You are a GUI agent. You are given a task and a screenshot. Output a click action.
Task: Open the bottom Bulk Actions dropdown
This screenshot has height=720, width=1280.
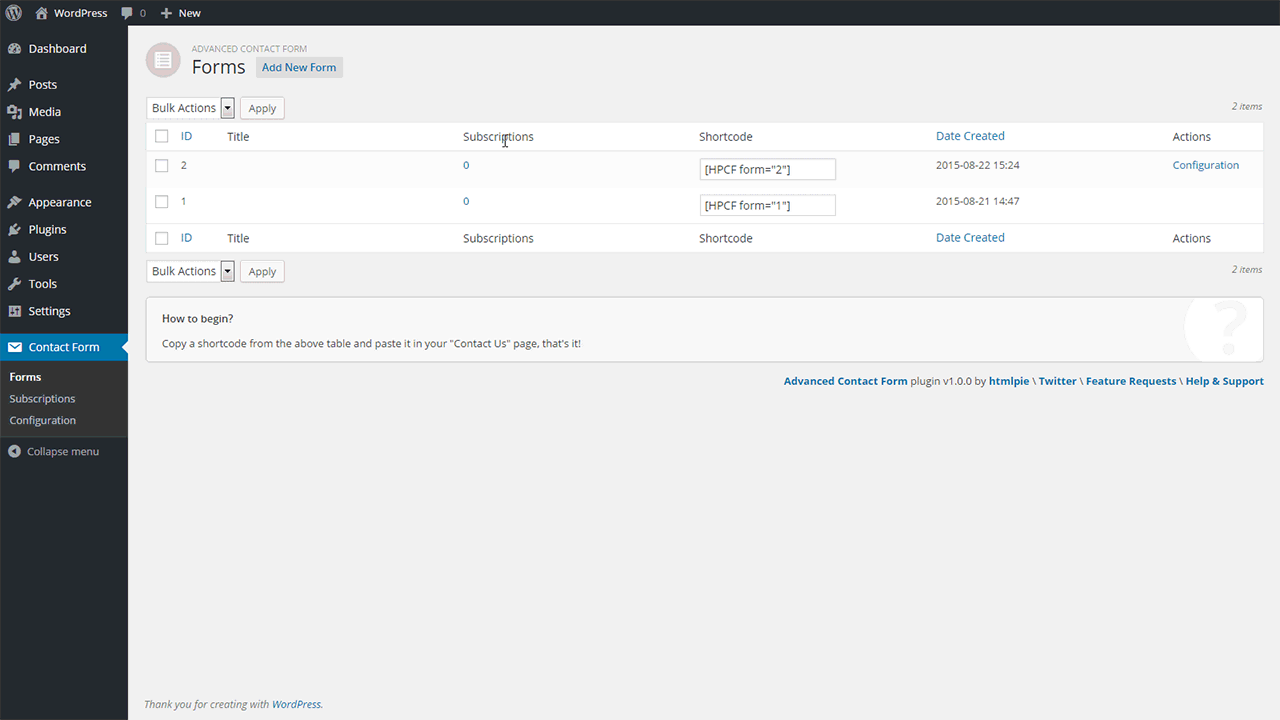(191, 271)
